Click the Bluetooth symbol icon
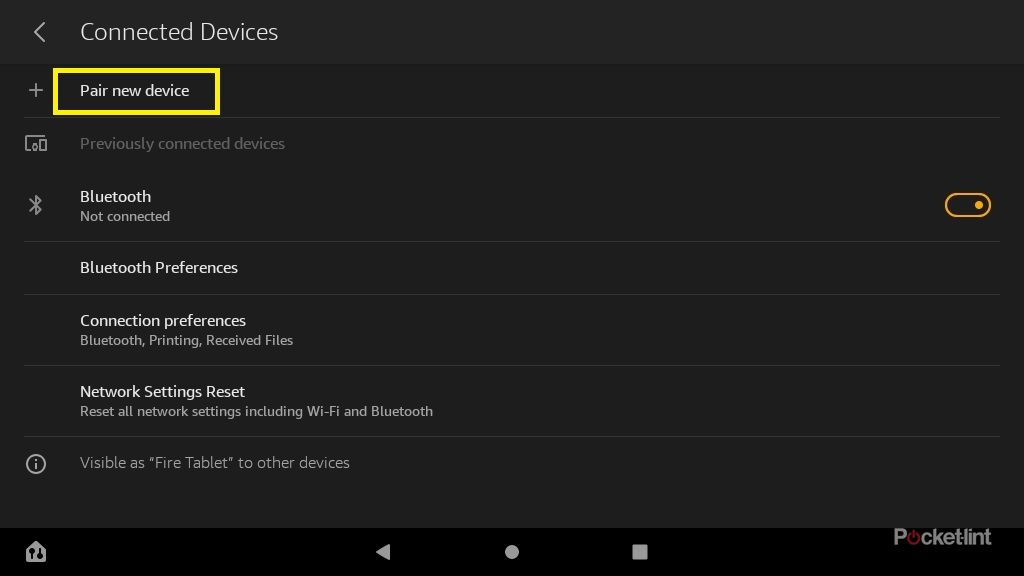1024x576 pixels. coord(36,205)
